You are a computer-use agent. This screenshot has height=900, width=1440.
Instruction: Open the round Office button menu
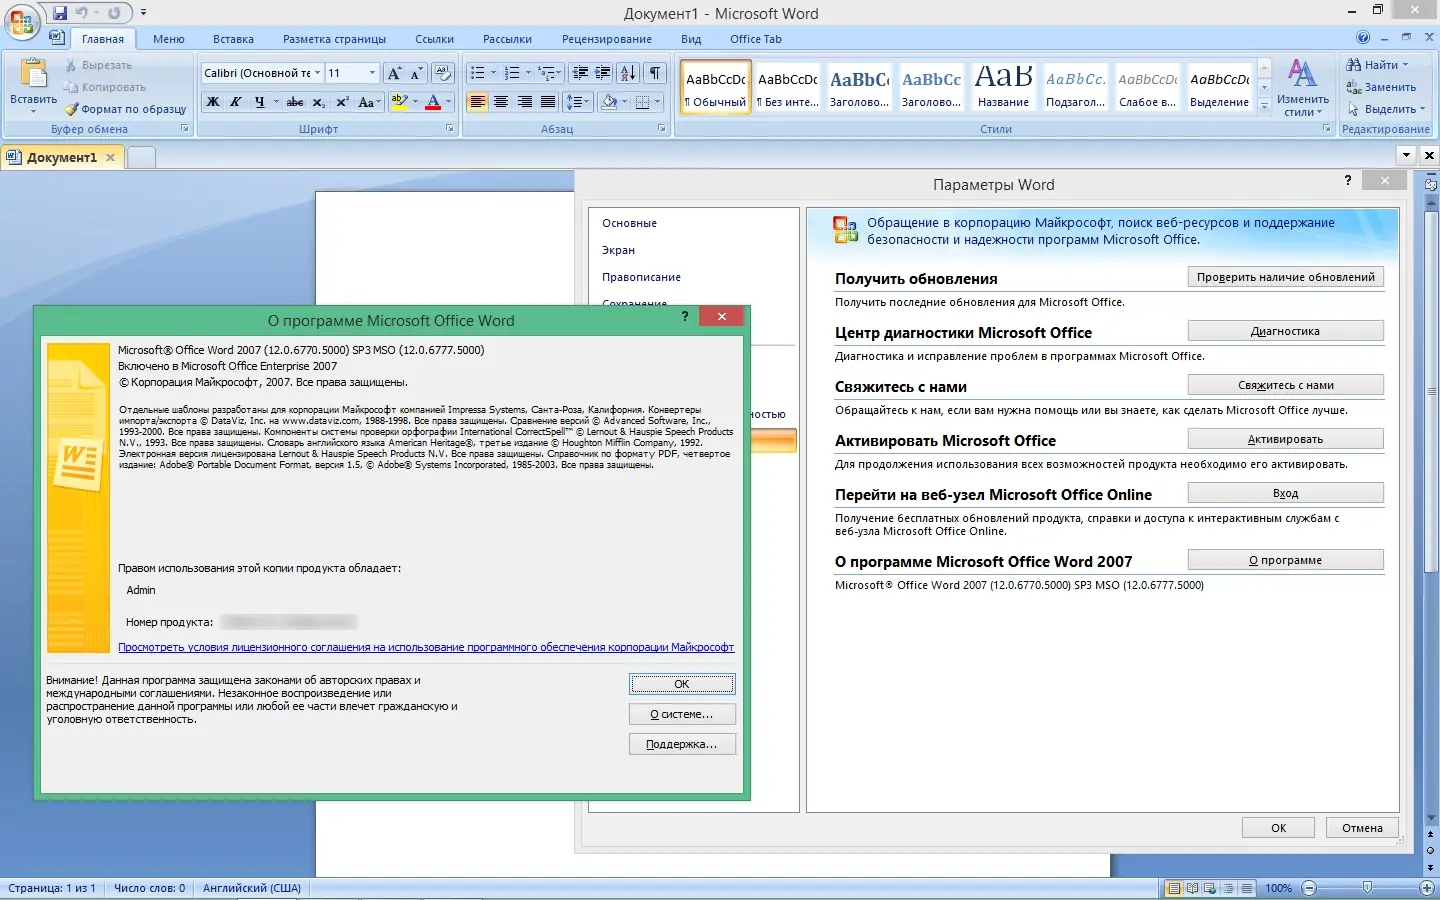tap(22, 22)
